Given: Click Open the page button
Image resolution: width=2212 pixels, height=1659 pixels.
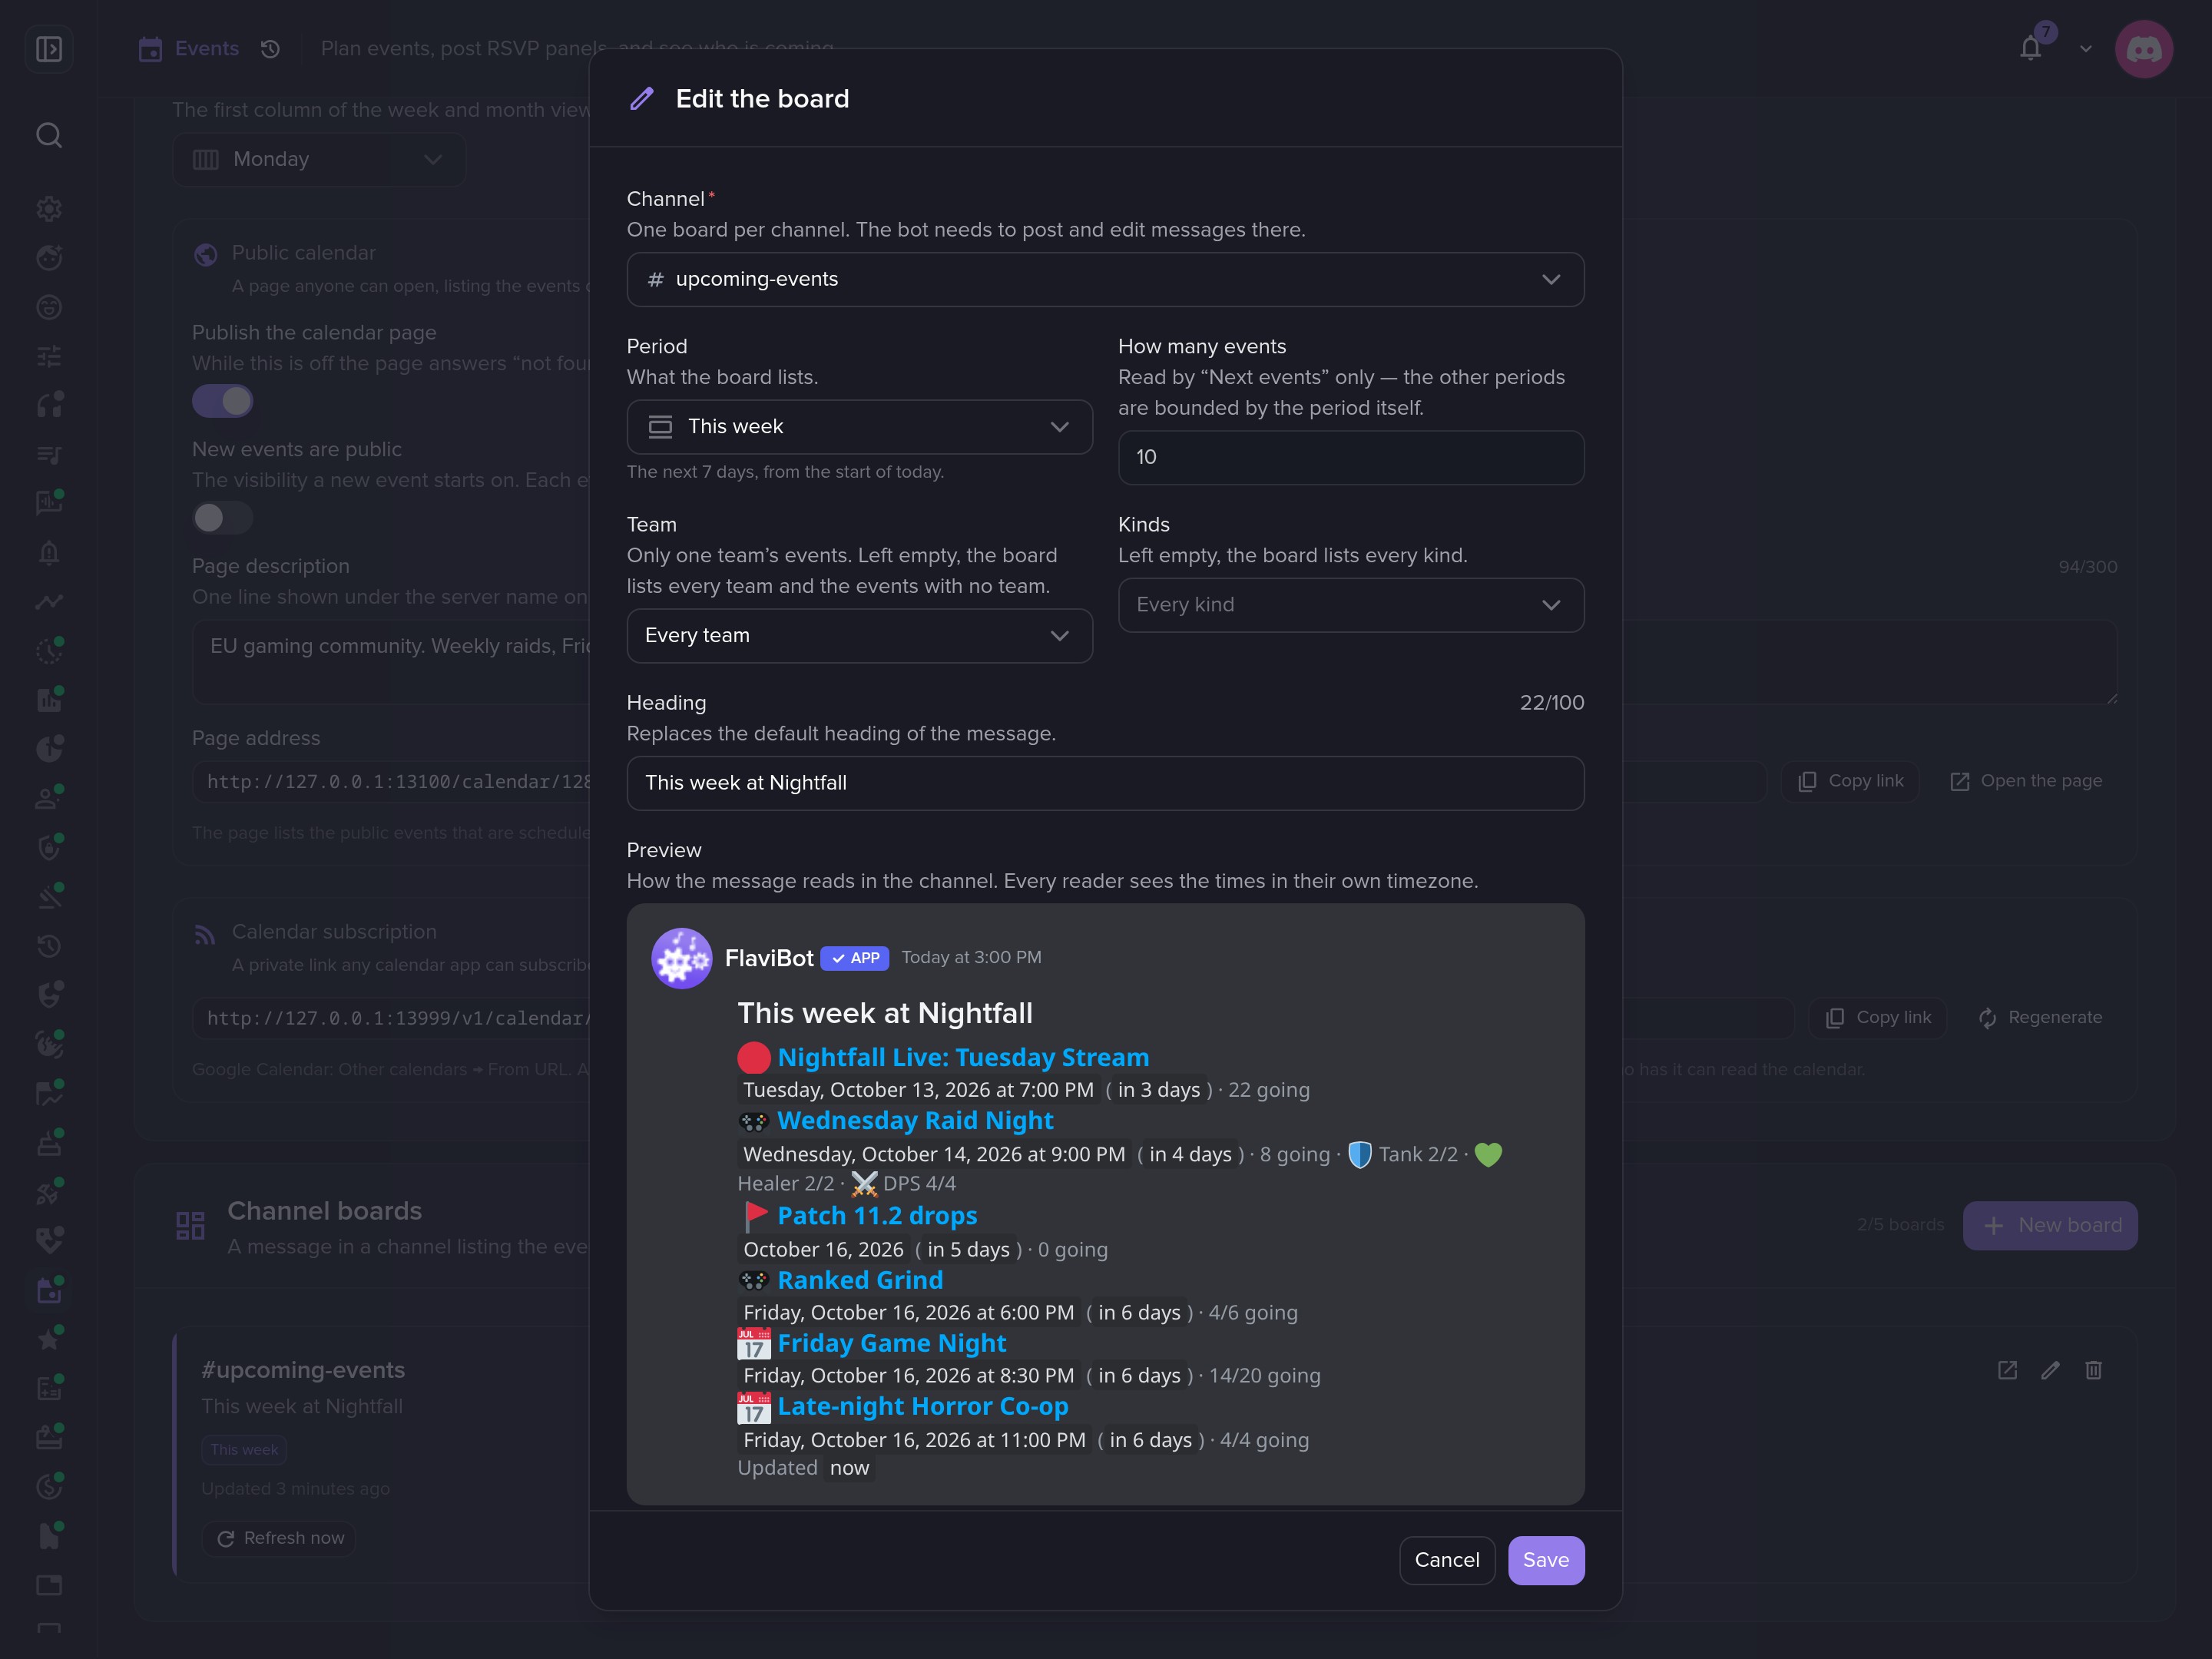Looking at the screenshot, I should pos(2026,781).
